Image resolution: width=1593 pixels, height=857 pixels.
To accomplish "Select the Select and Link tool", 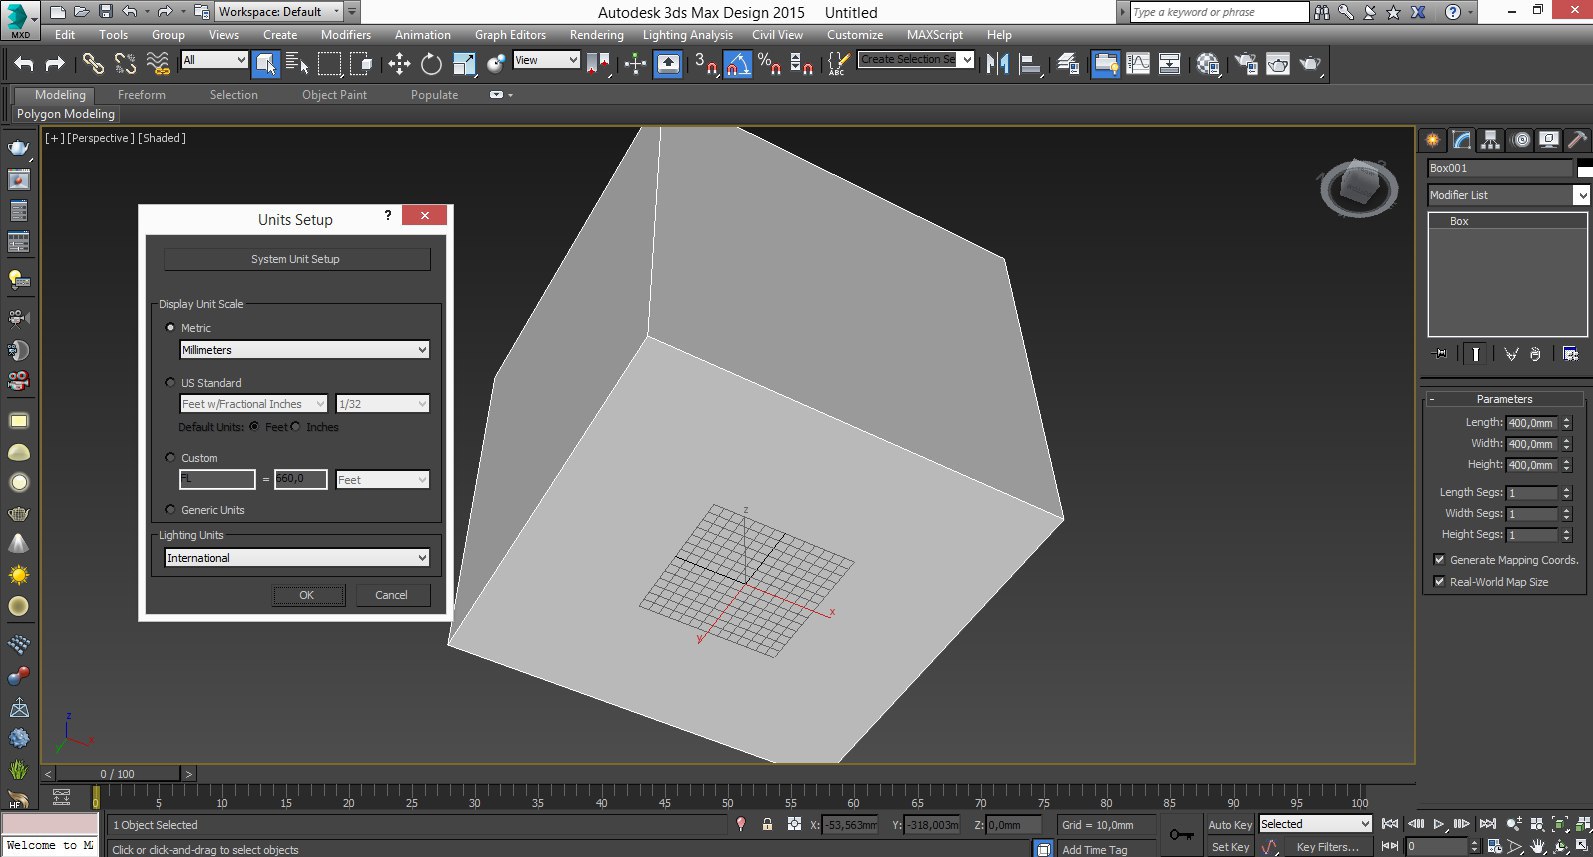I will [93, 64].
